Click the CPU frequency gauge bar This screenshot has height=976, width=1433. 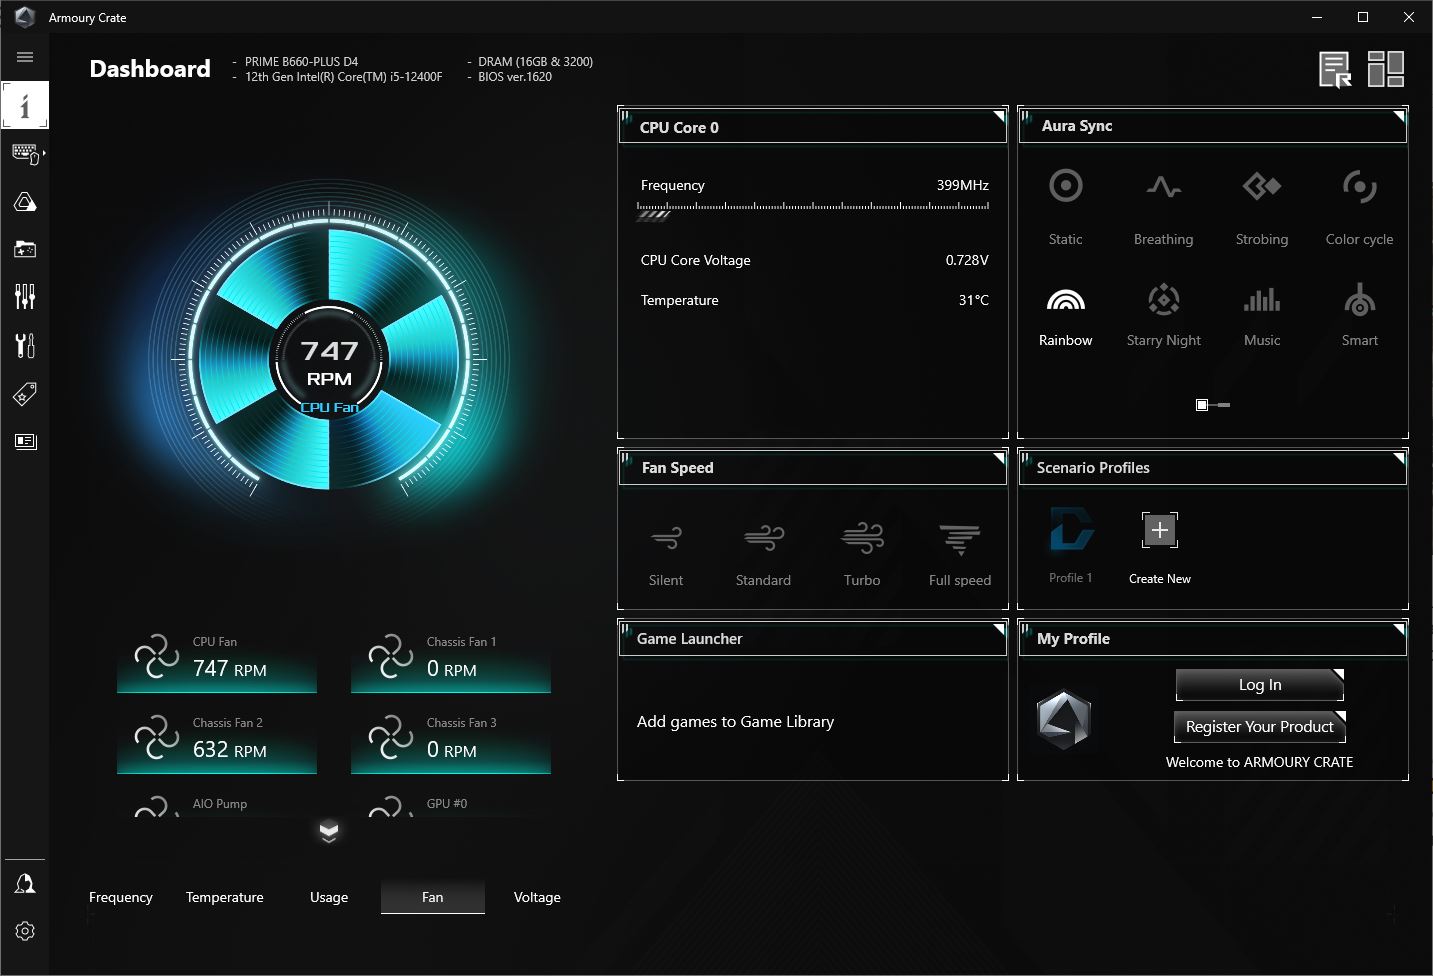tap(813, 209)
